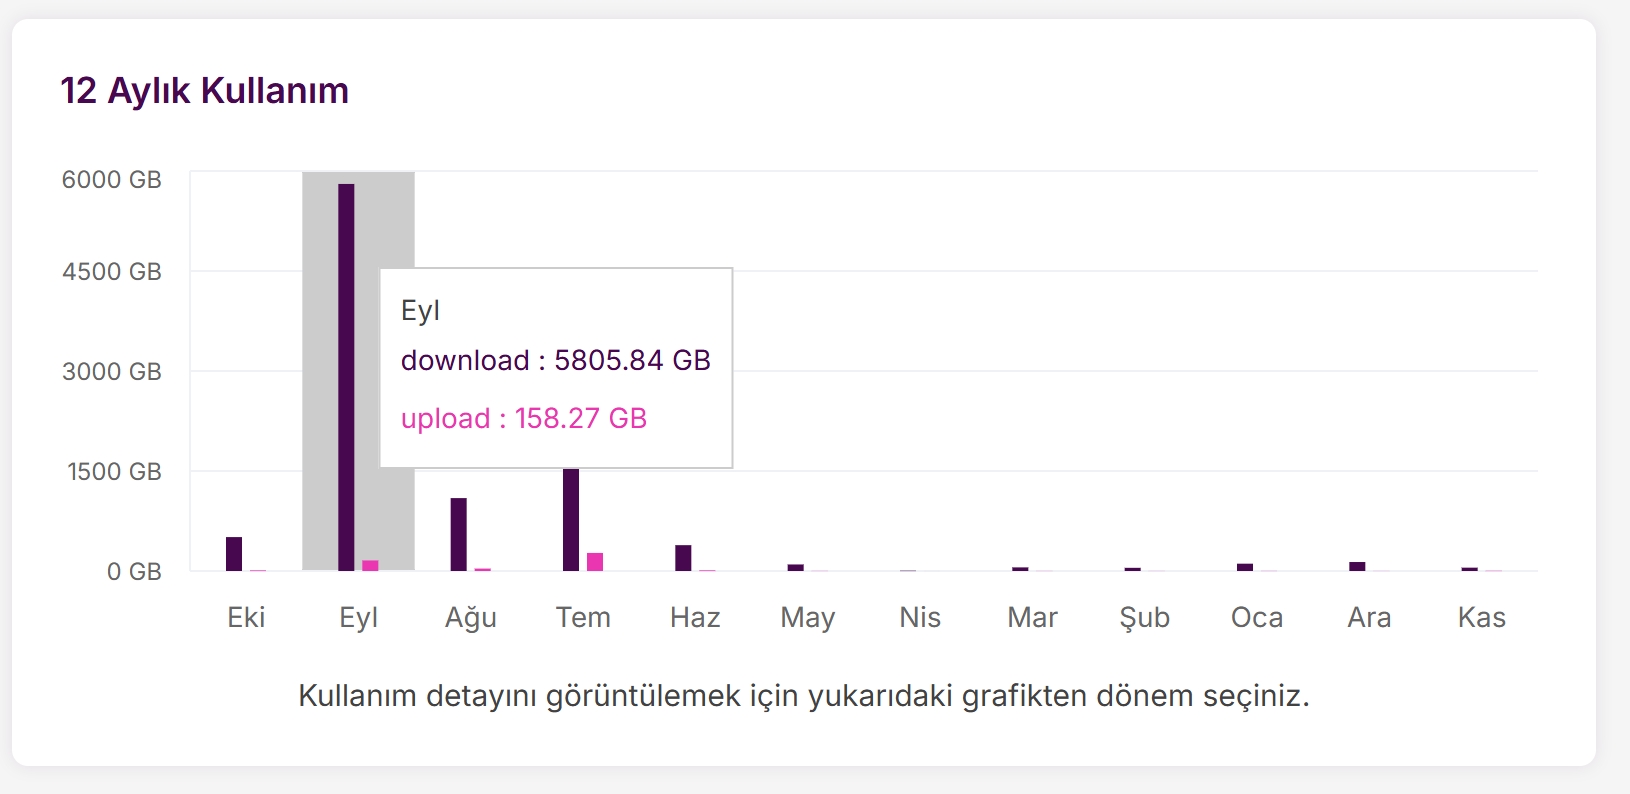Click the Ara download bar
Viewport: 1630px width, 794px height.
[x=1357, y=566]
